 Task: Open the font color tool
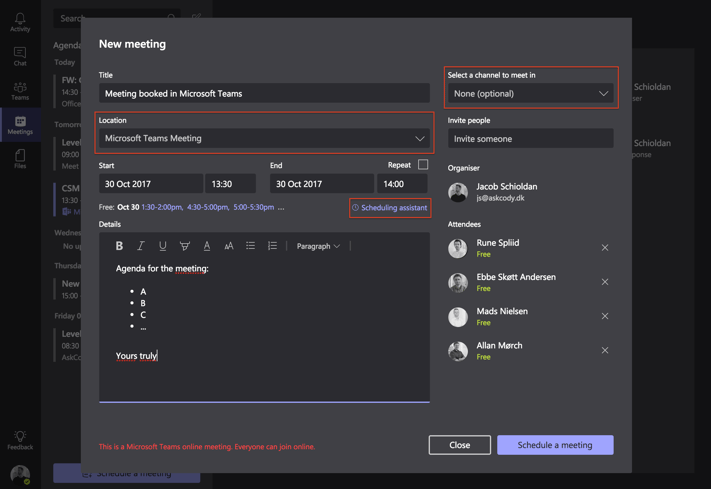point(207,246)
